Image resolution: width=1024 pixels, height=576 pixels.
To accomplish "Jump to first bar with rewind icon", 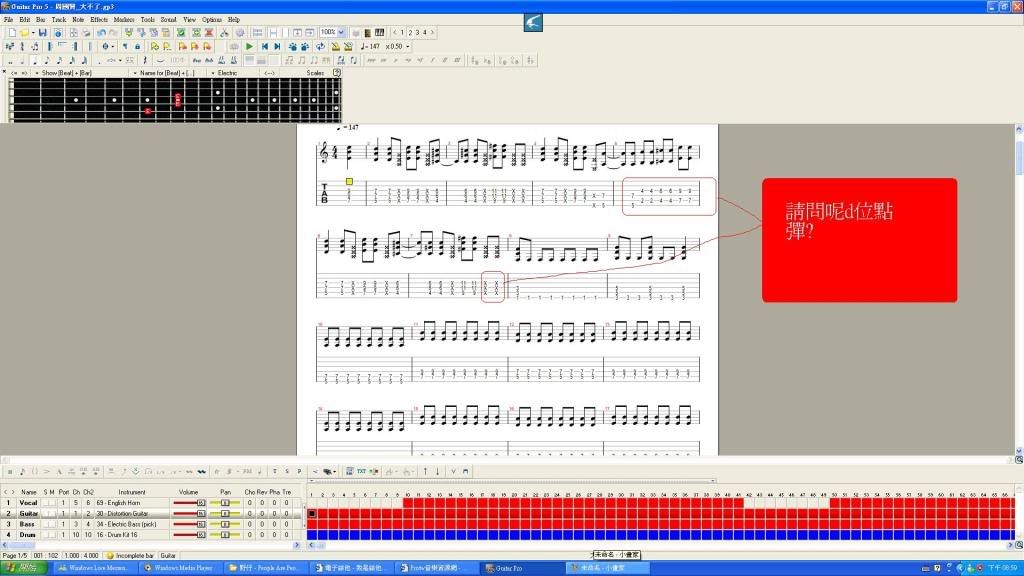I will pyautogui.click(x=265, y=46).
